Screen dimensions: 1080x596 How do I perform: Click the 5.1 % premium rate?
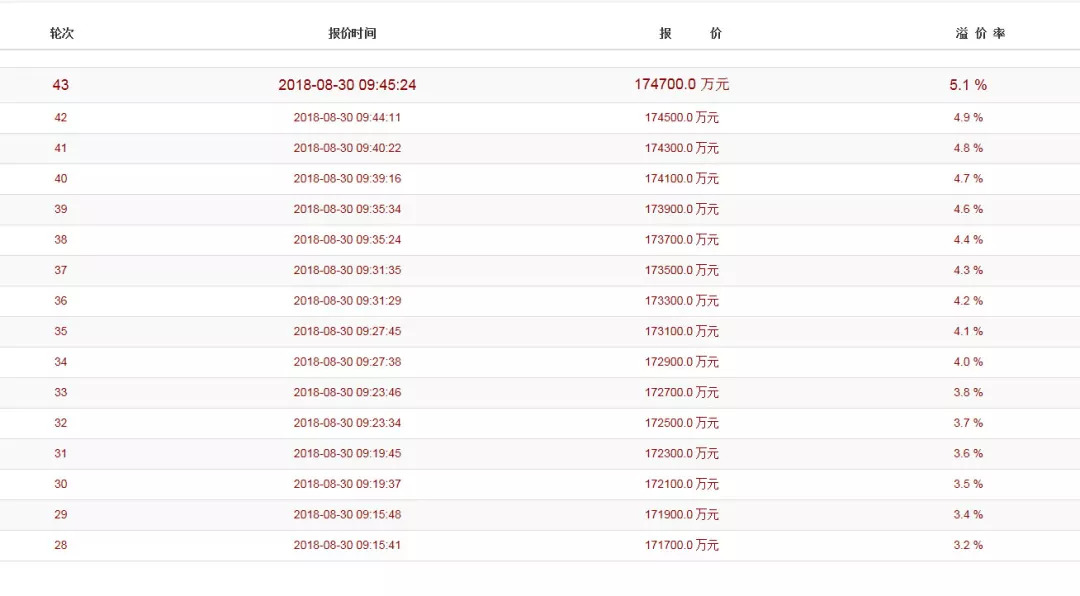pyautogui.click(x=968, y=85)
